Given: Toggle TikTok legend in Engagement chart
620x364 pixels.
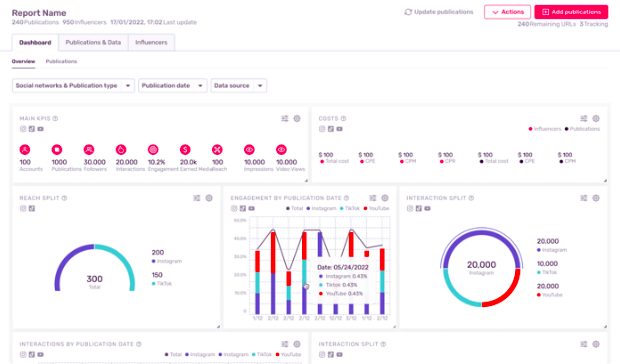Looking at the screenshot, I should [x=349, y=208].
